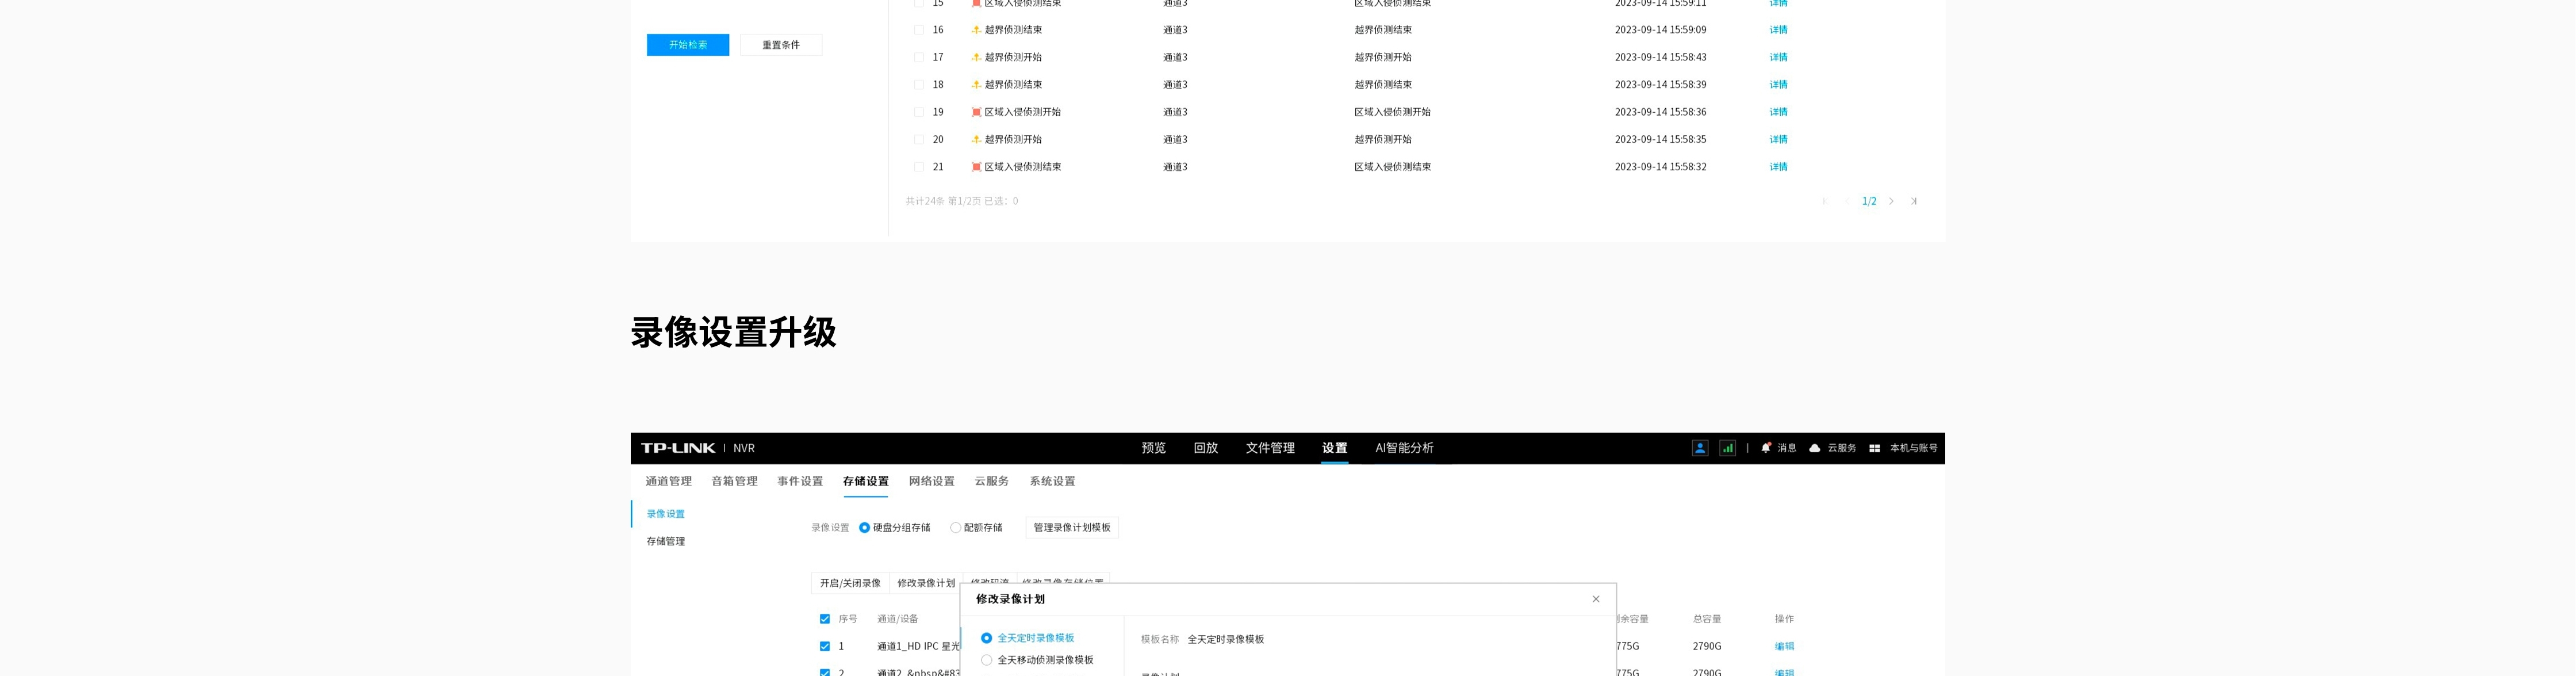Click the yellow line-crossing icon in row 16
The height and width of the screenshot is (676, 2576).
click(x=976, y=30)
